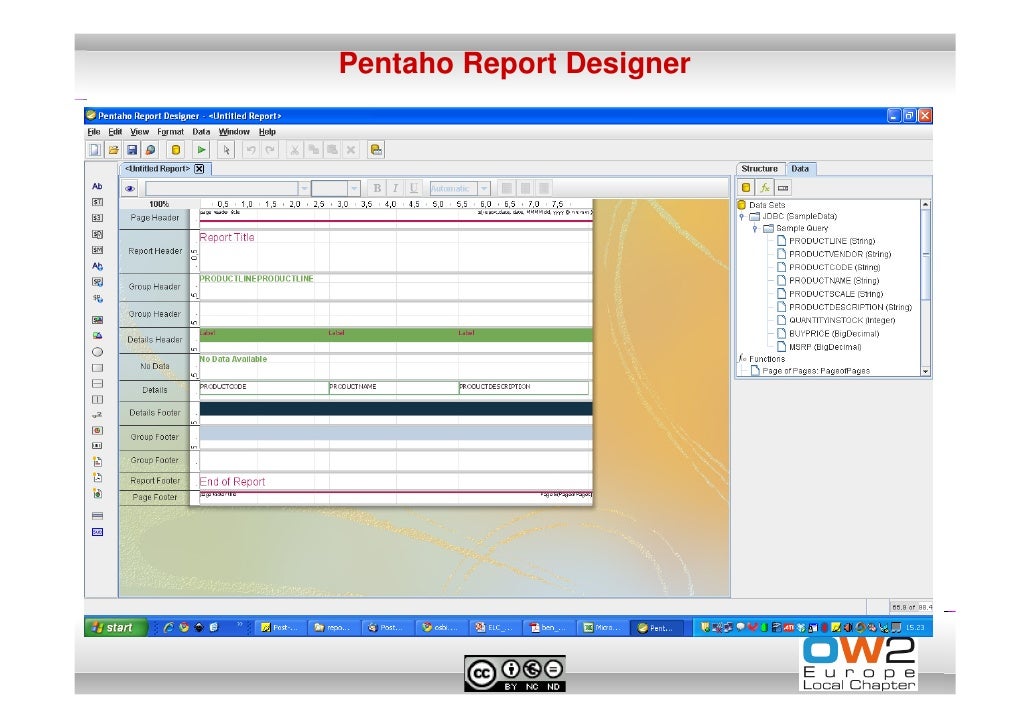
Task: Select the horizontal line palette tool
Action: pyautogui.click(x=97, y=384)
